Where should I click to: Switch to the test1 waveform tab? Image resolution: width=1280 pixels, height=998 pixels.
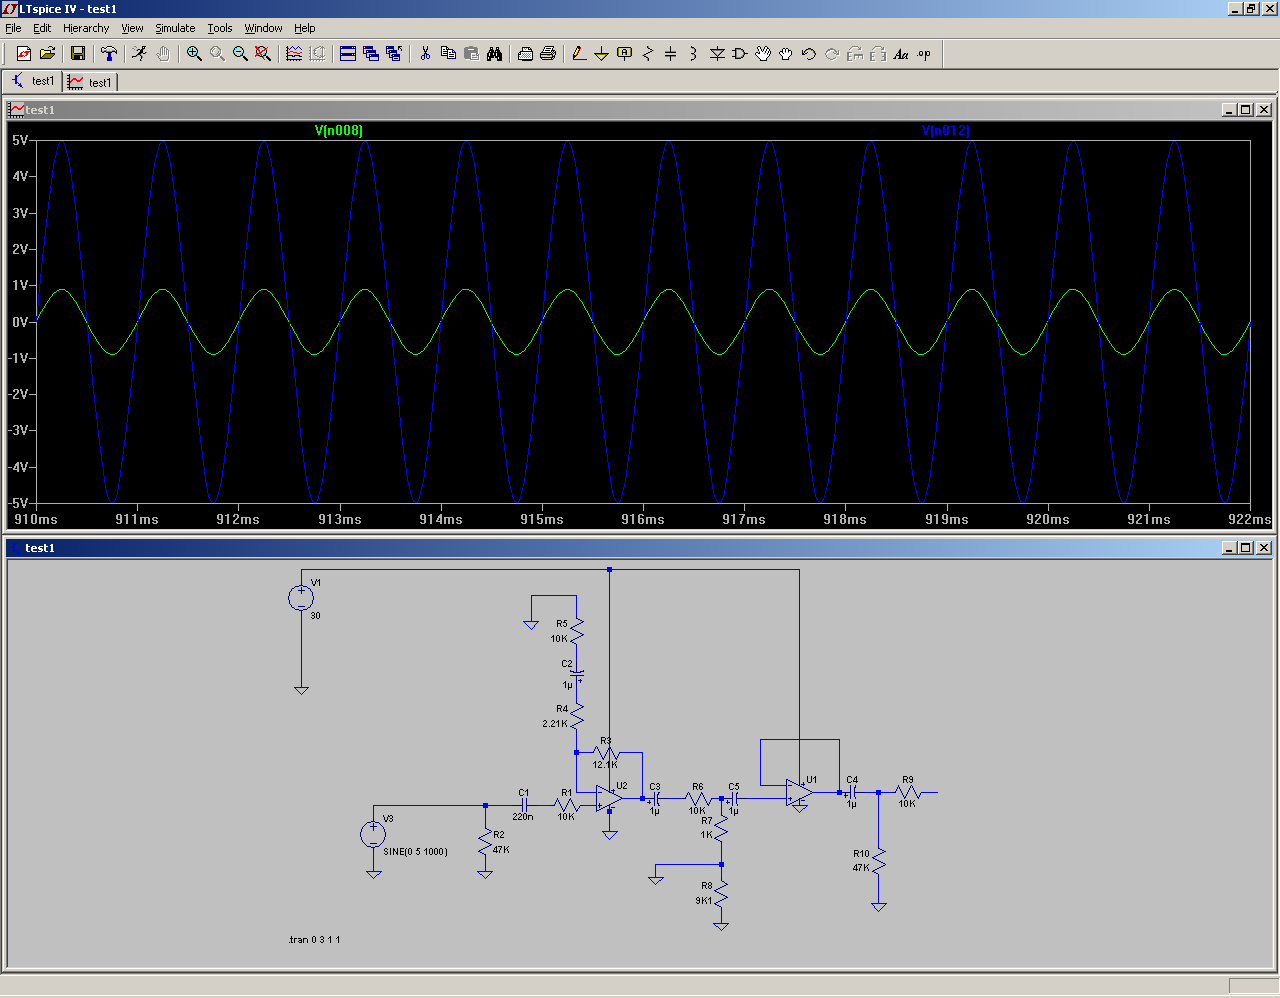pos(91,82)
